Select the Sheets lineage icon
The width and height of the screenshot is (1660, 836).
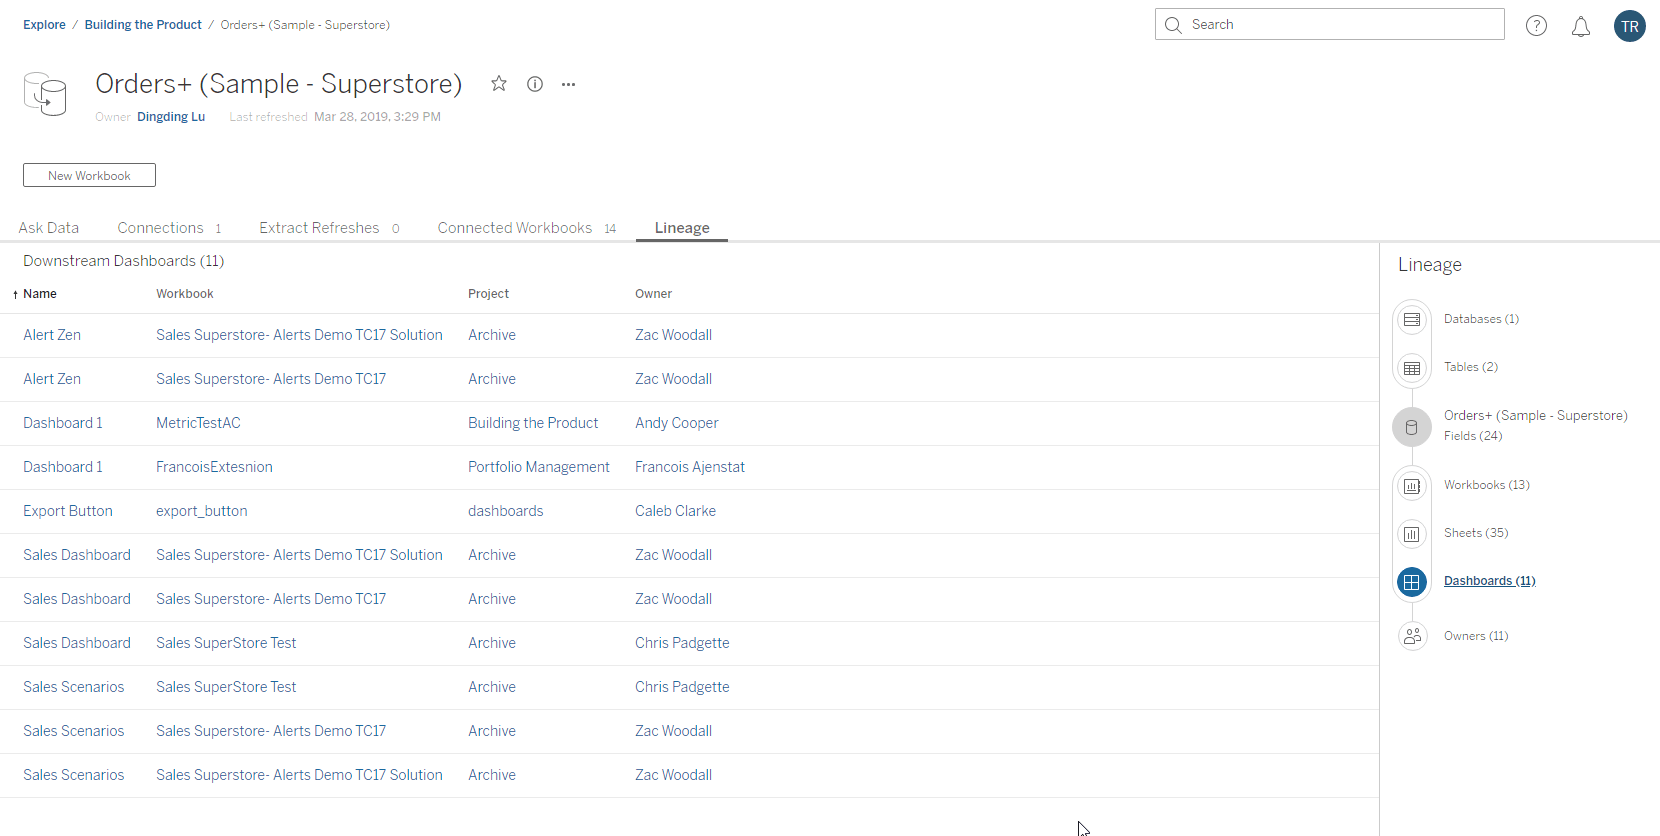[1412, 534]
